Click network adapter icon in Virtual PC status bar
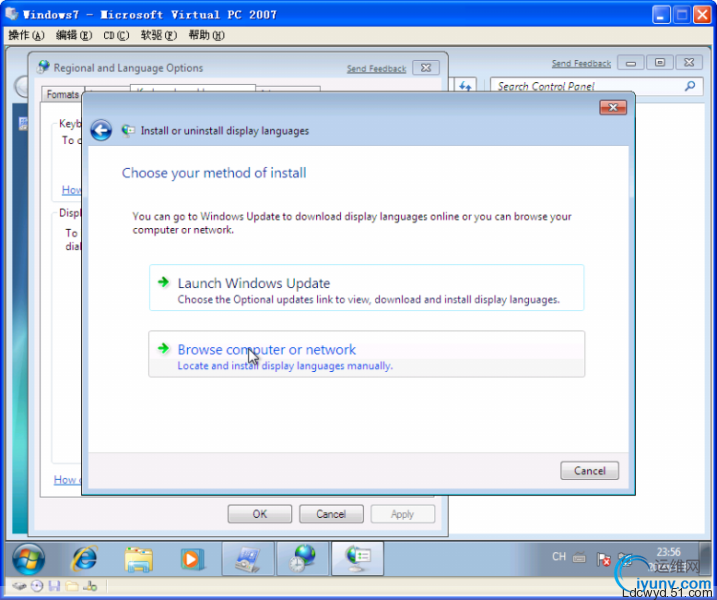The width and height of the screenshot is (717, 600). point(91,586)
